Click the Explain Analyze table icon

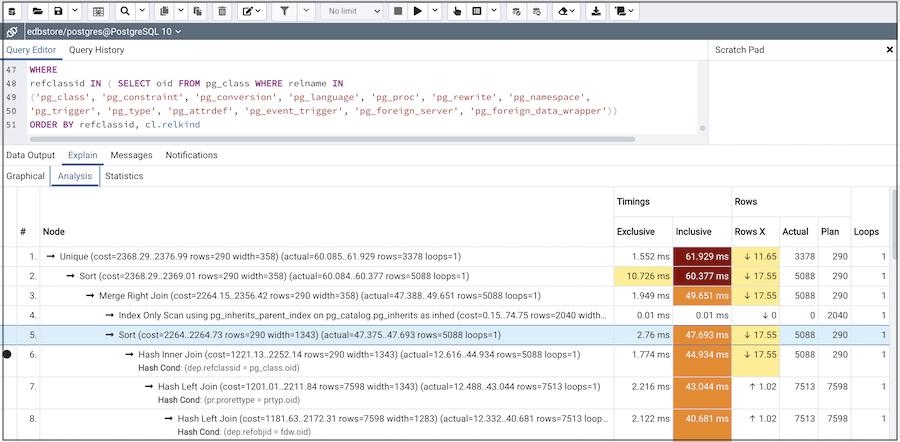pyautogui.click(x=476, y=11)
